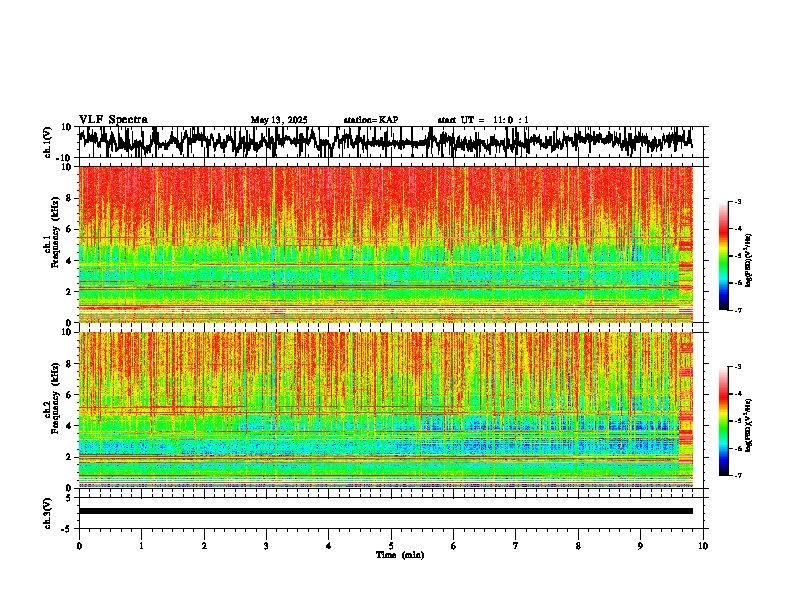The image size is (792, 612).
Task: Click the ch.1 color scale log(PSD) unit label
Action: (x=749, y=261)
